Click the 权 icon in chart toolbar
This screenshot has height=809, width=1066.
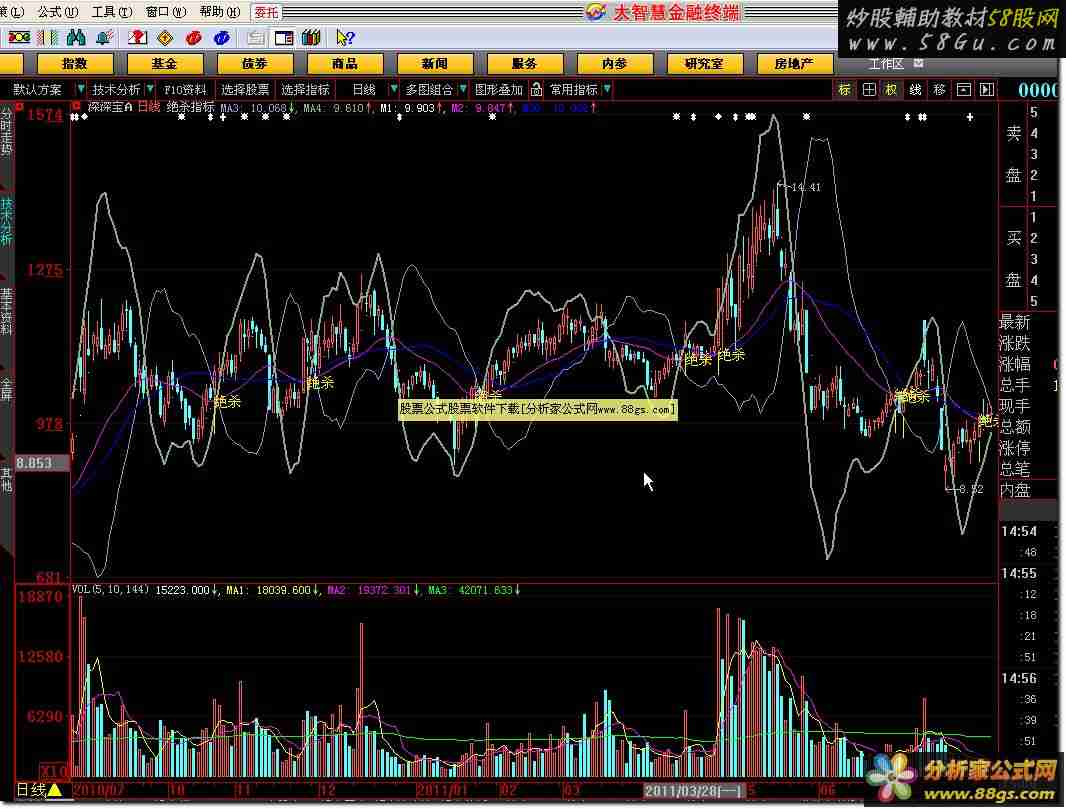click(x=891, y=90)
